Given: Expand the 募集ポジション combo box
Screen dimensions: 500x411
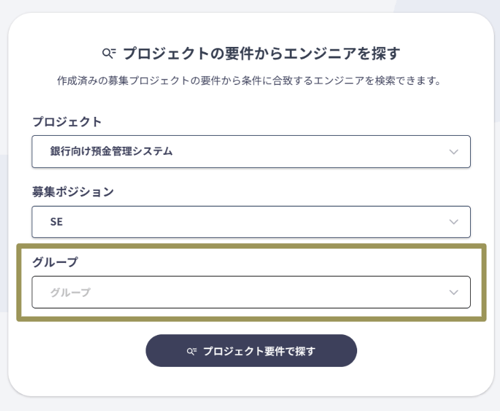Looking at the screenshot, I should (x=251, y=222).
